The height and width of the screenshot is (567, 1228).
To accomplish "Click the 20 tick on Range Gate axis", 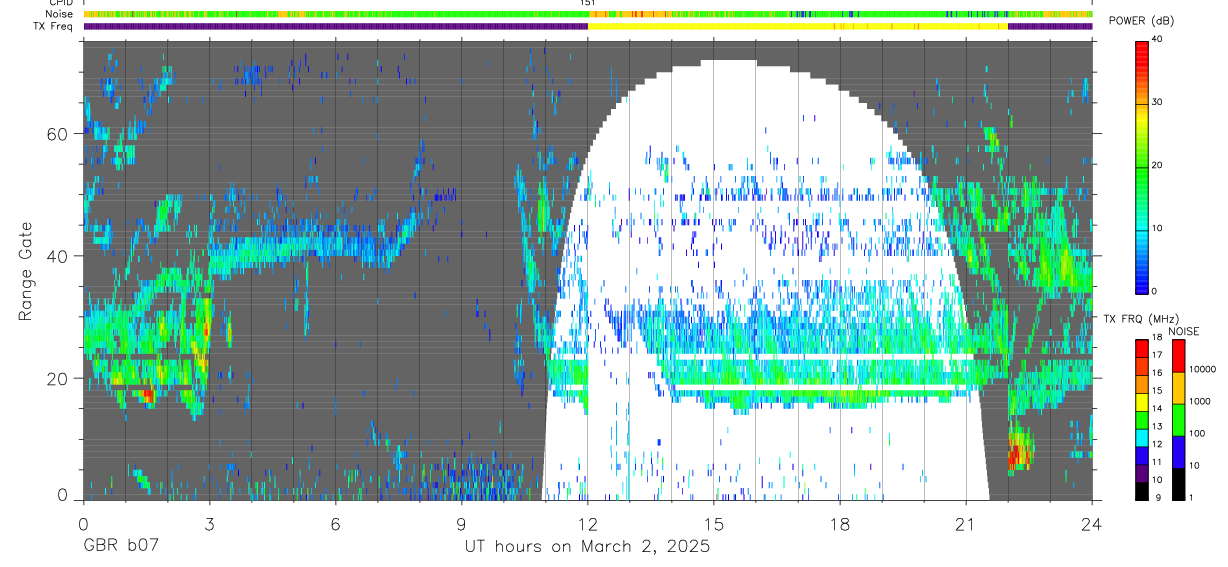I will pos(58,379).
